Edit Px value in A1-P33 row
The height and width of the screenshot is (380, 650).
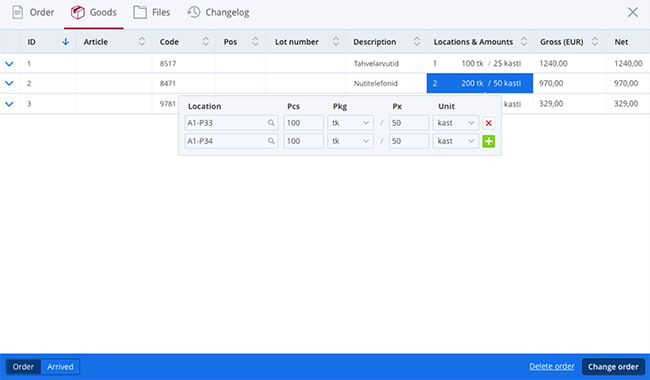click(409, 123)
